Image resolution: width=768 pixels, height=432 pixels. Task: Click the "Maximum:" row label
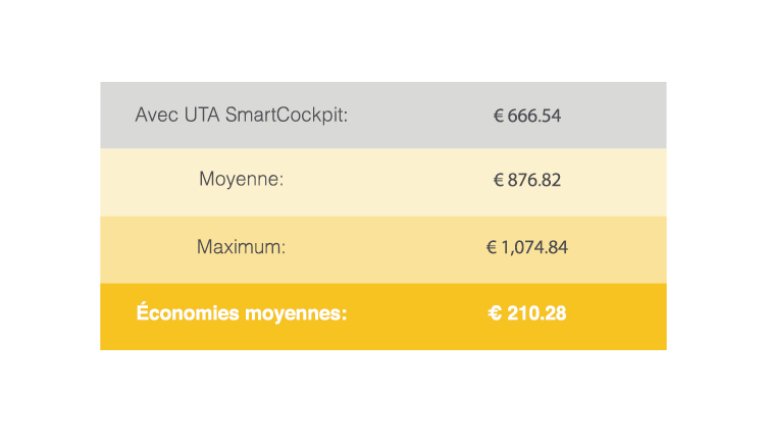point(241,247)
